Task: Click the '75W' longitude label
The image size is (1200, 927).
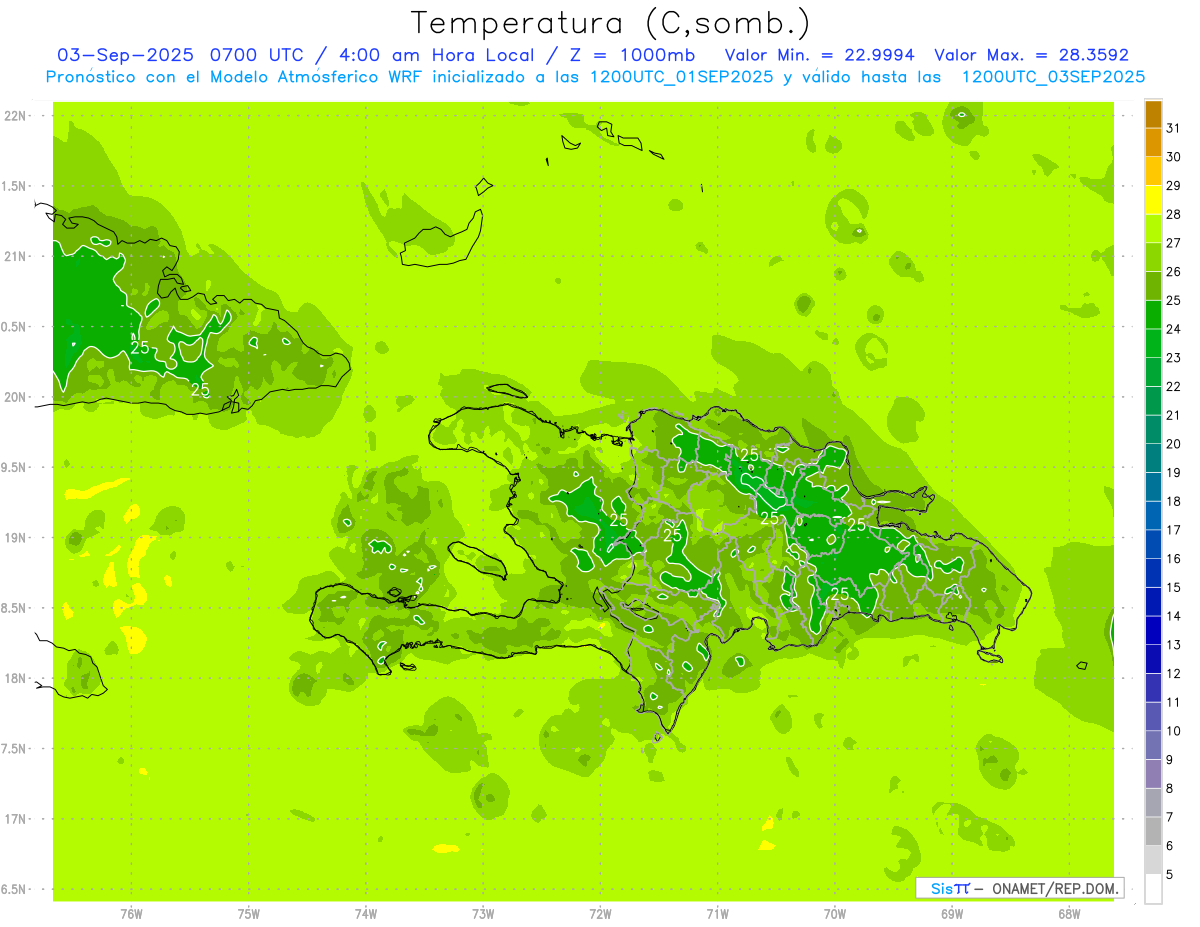Action: (249, 914)
